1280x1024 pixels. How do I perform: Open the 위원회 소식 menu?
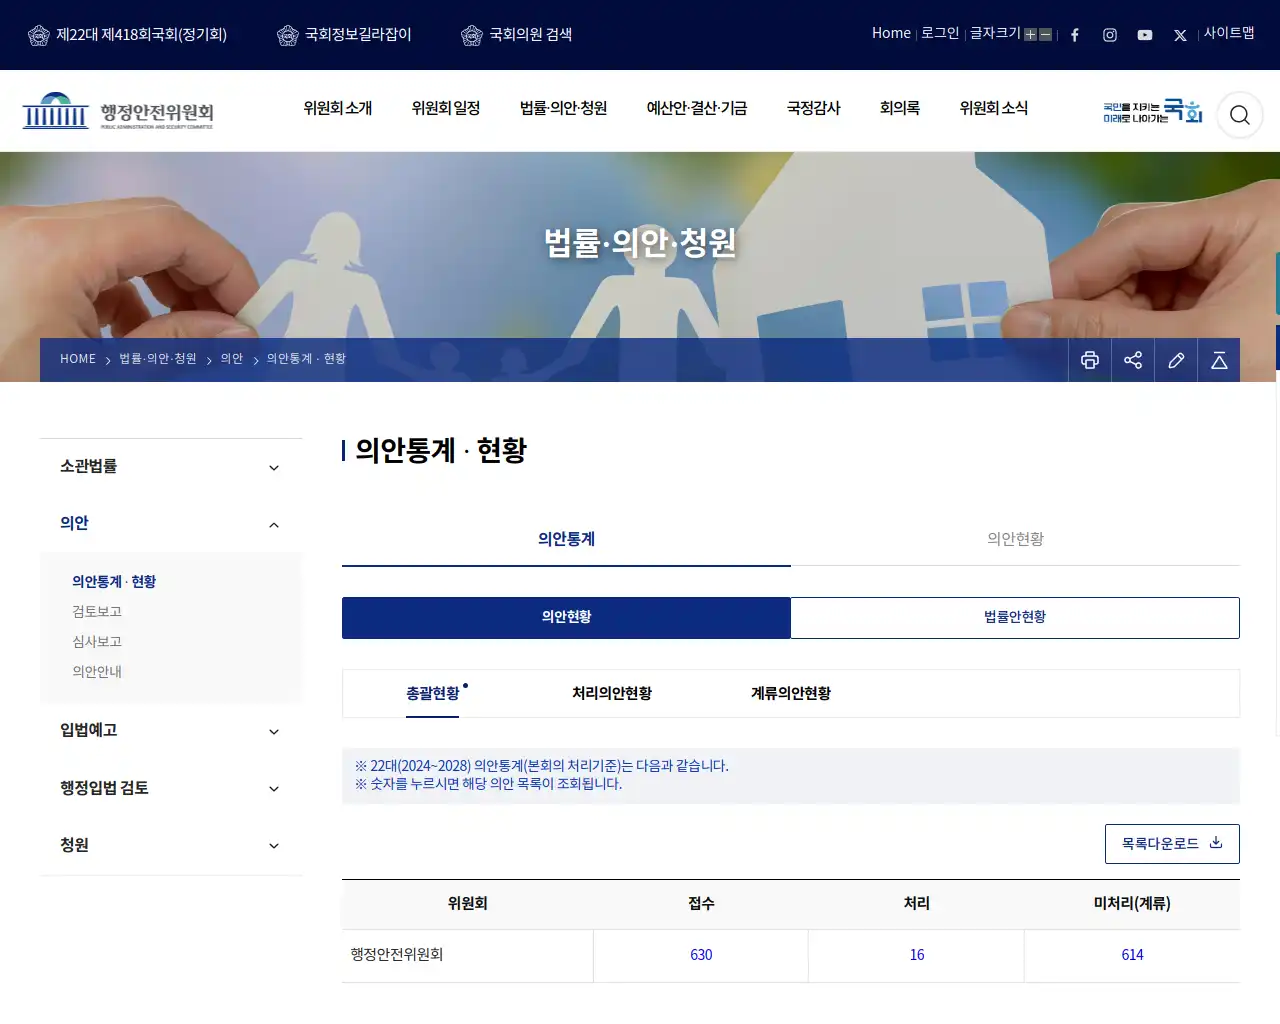pyautogui.click(x=994, y=108)
